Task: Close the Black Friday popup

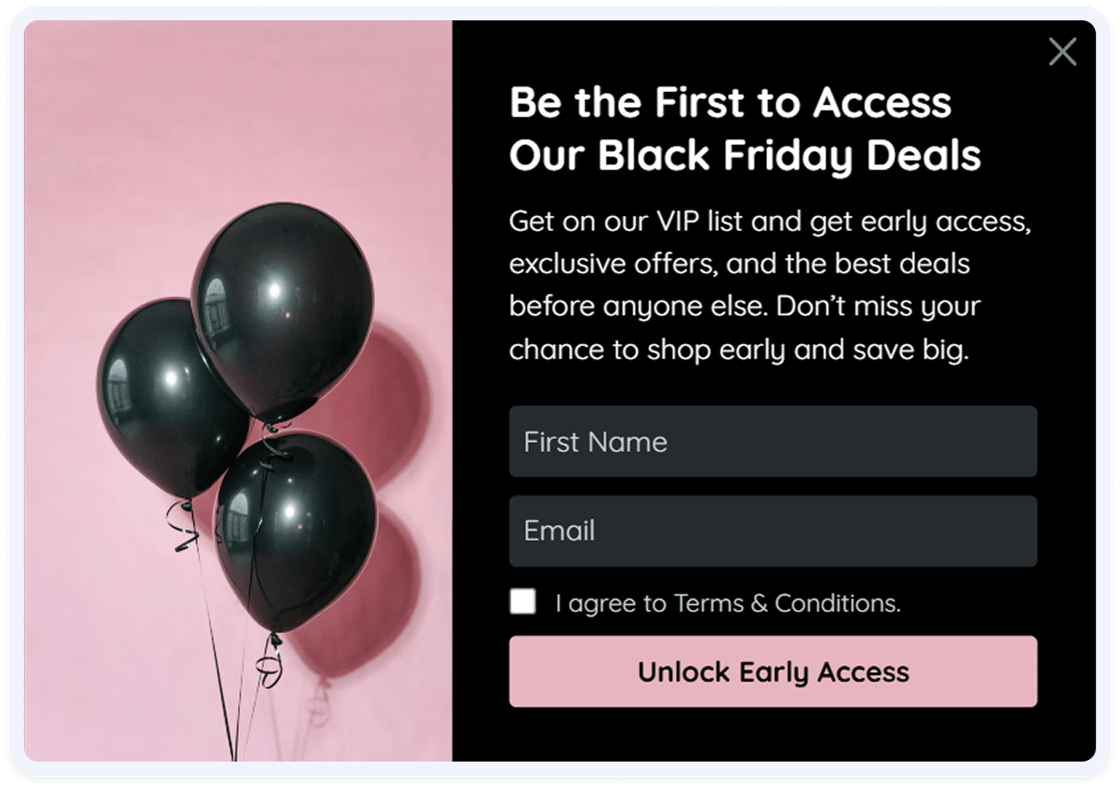Action: [x=1062, y=52]
